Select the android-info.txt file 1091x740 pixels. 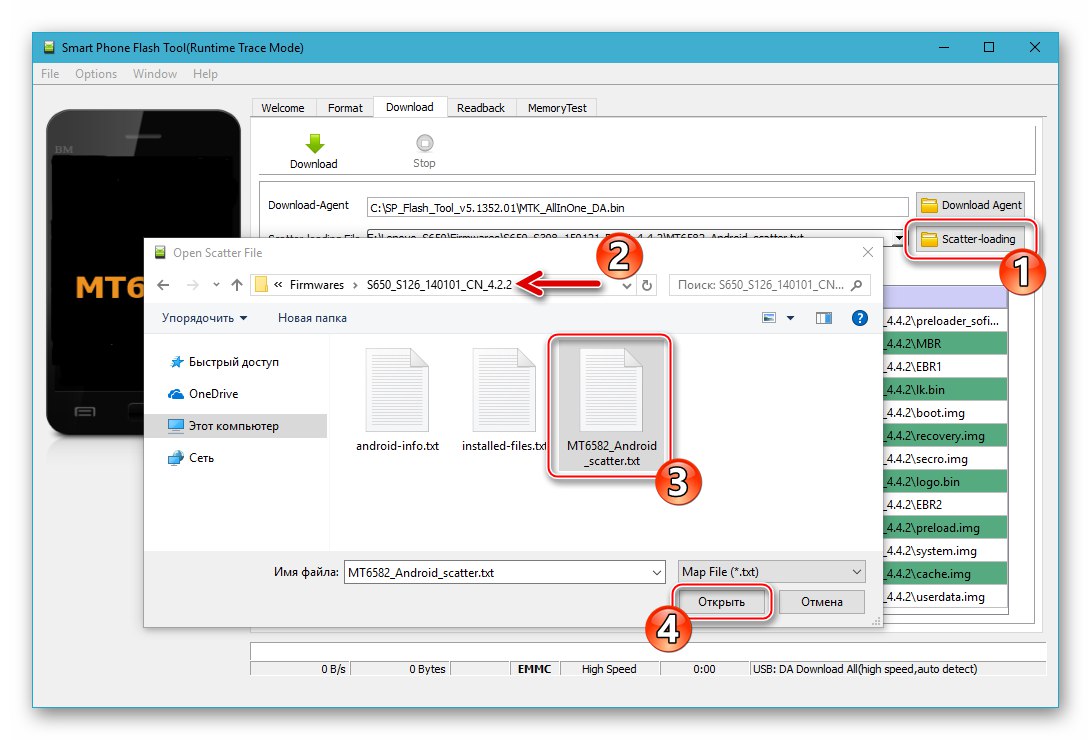click(397, 399)
